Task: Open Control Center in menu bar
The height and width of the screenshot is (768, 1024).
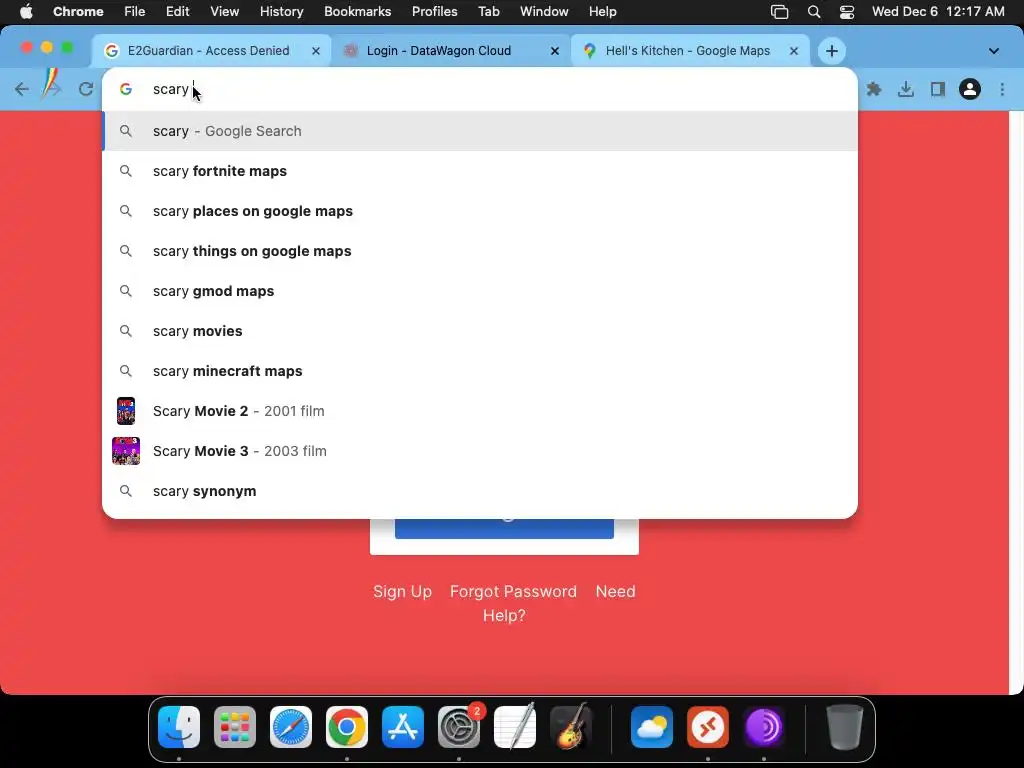Action: tap(847, 12)
